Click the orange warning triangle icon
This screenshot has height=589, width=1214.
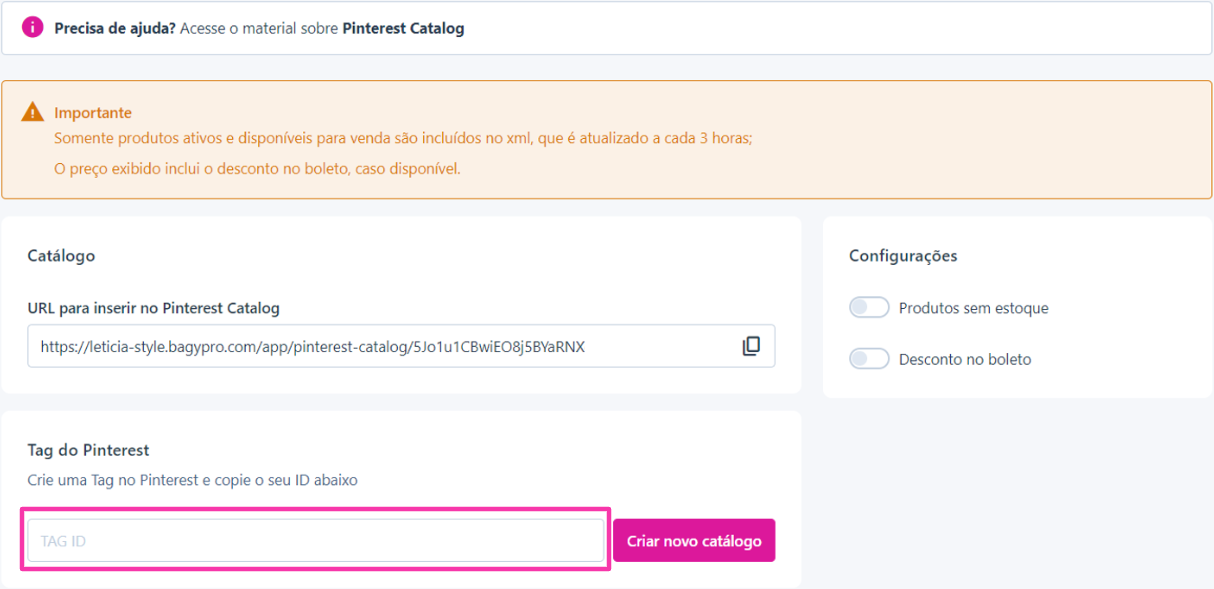[33, 112]
